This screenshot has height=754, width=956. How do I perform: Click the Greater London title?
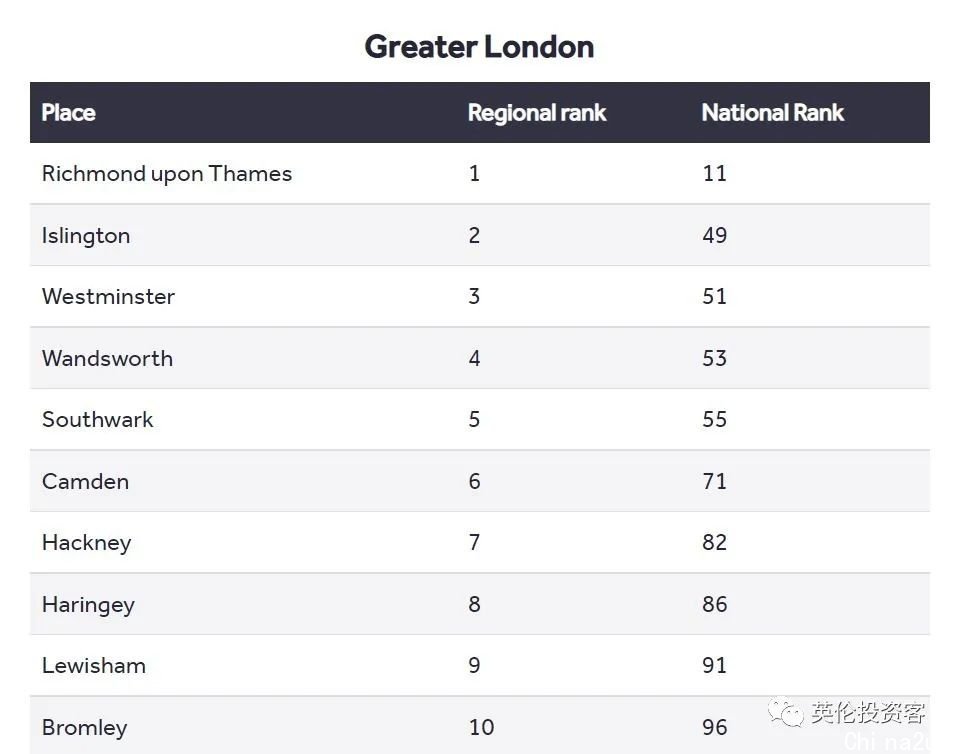click(x=479, y=47)
